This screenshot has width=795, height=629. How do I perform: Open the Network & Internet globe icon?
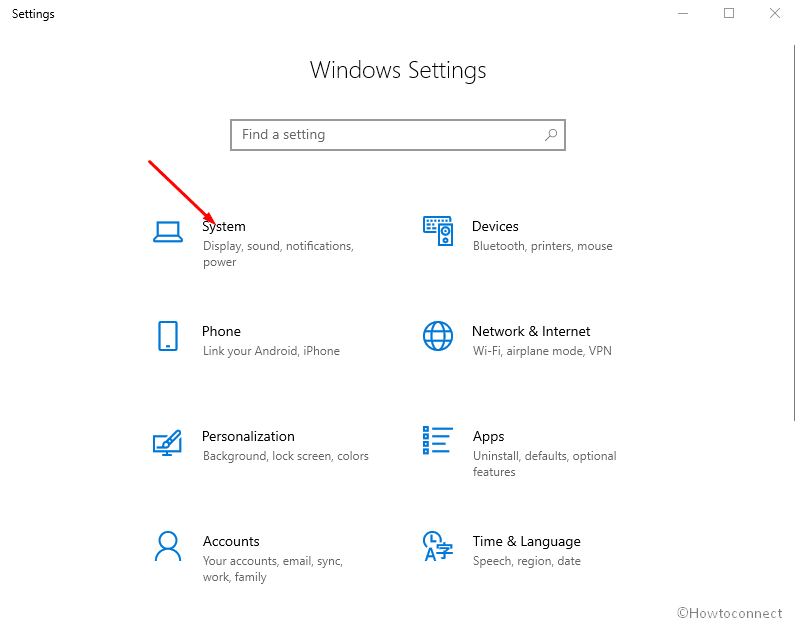coord(438,336)
